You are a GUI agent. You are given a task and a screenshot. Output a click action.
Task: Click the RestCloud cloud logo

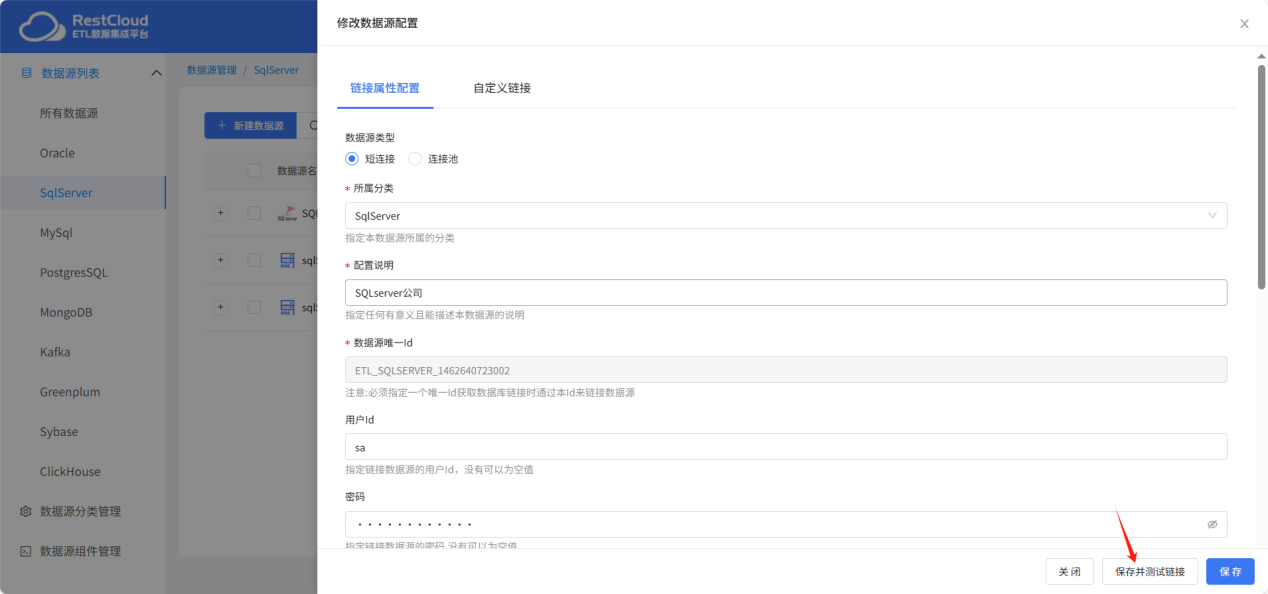pos(41,27)
